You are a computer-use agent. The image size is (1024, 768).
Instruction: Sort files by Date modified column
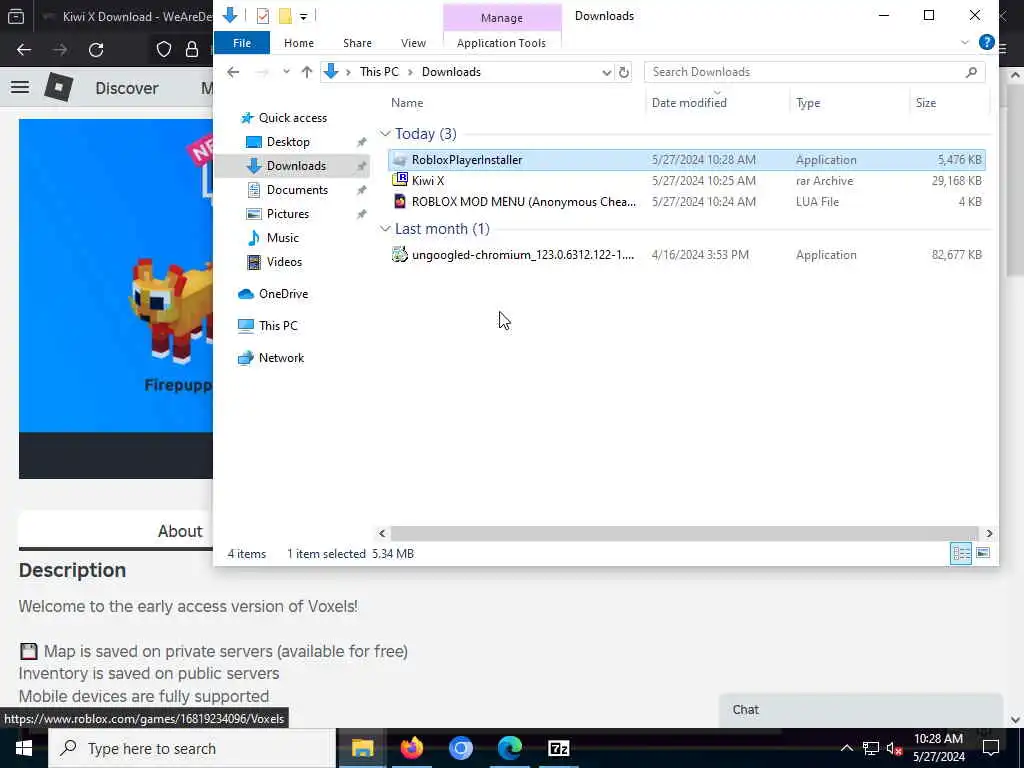pyautogui.click(x=689, y=103)
